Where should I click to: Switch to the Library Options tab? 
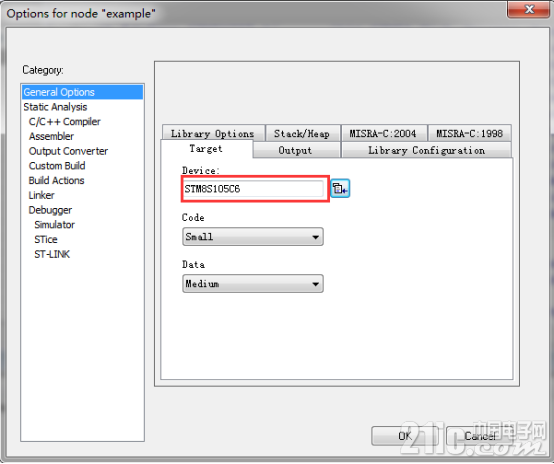coord(213,134)
